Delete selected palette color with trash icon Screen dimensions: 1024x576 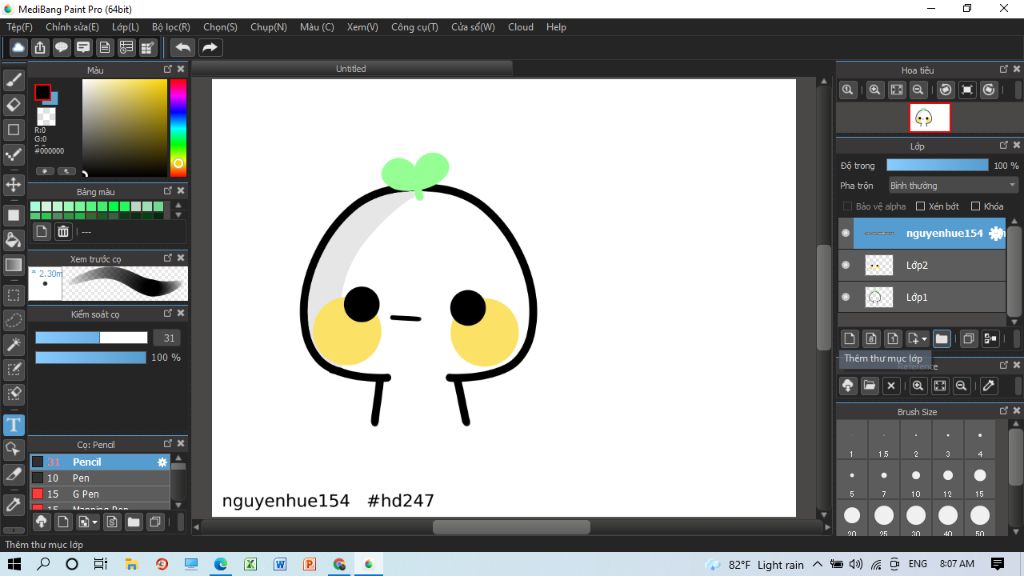click(x=63, y=231)
